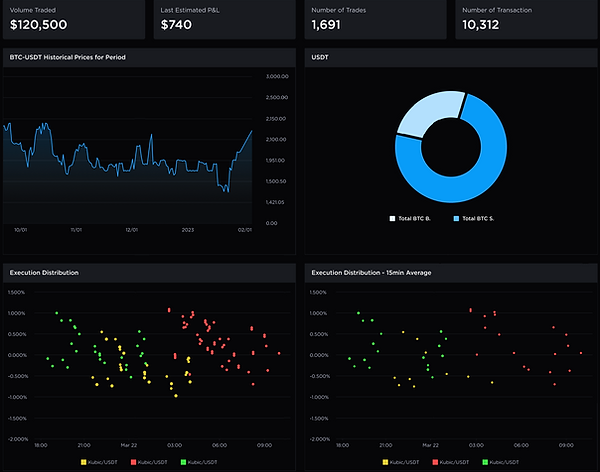The image size is (600, 472).
Task: Open the Volume Traded $120,500 card
Action: pyautogui.click(x=74, y=19)
